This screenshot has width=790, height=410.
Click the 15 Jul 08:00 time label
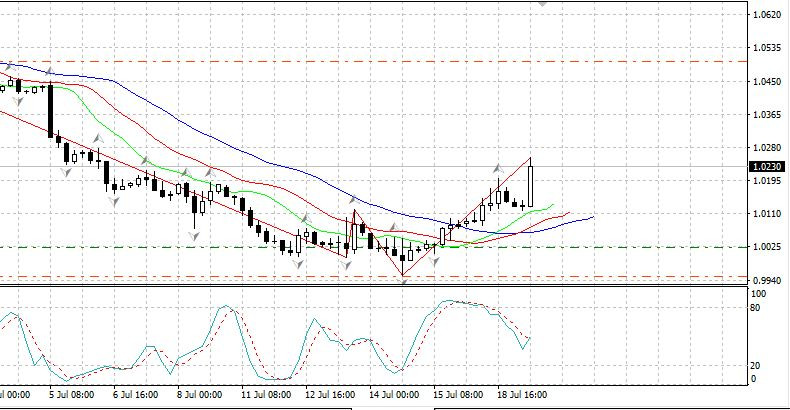point(458,394)
